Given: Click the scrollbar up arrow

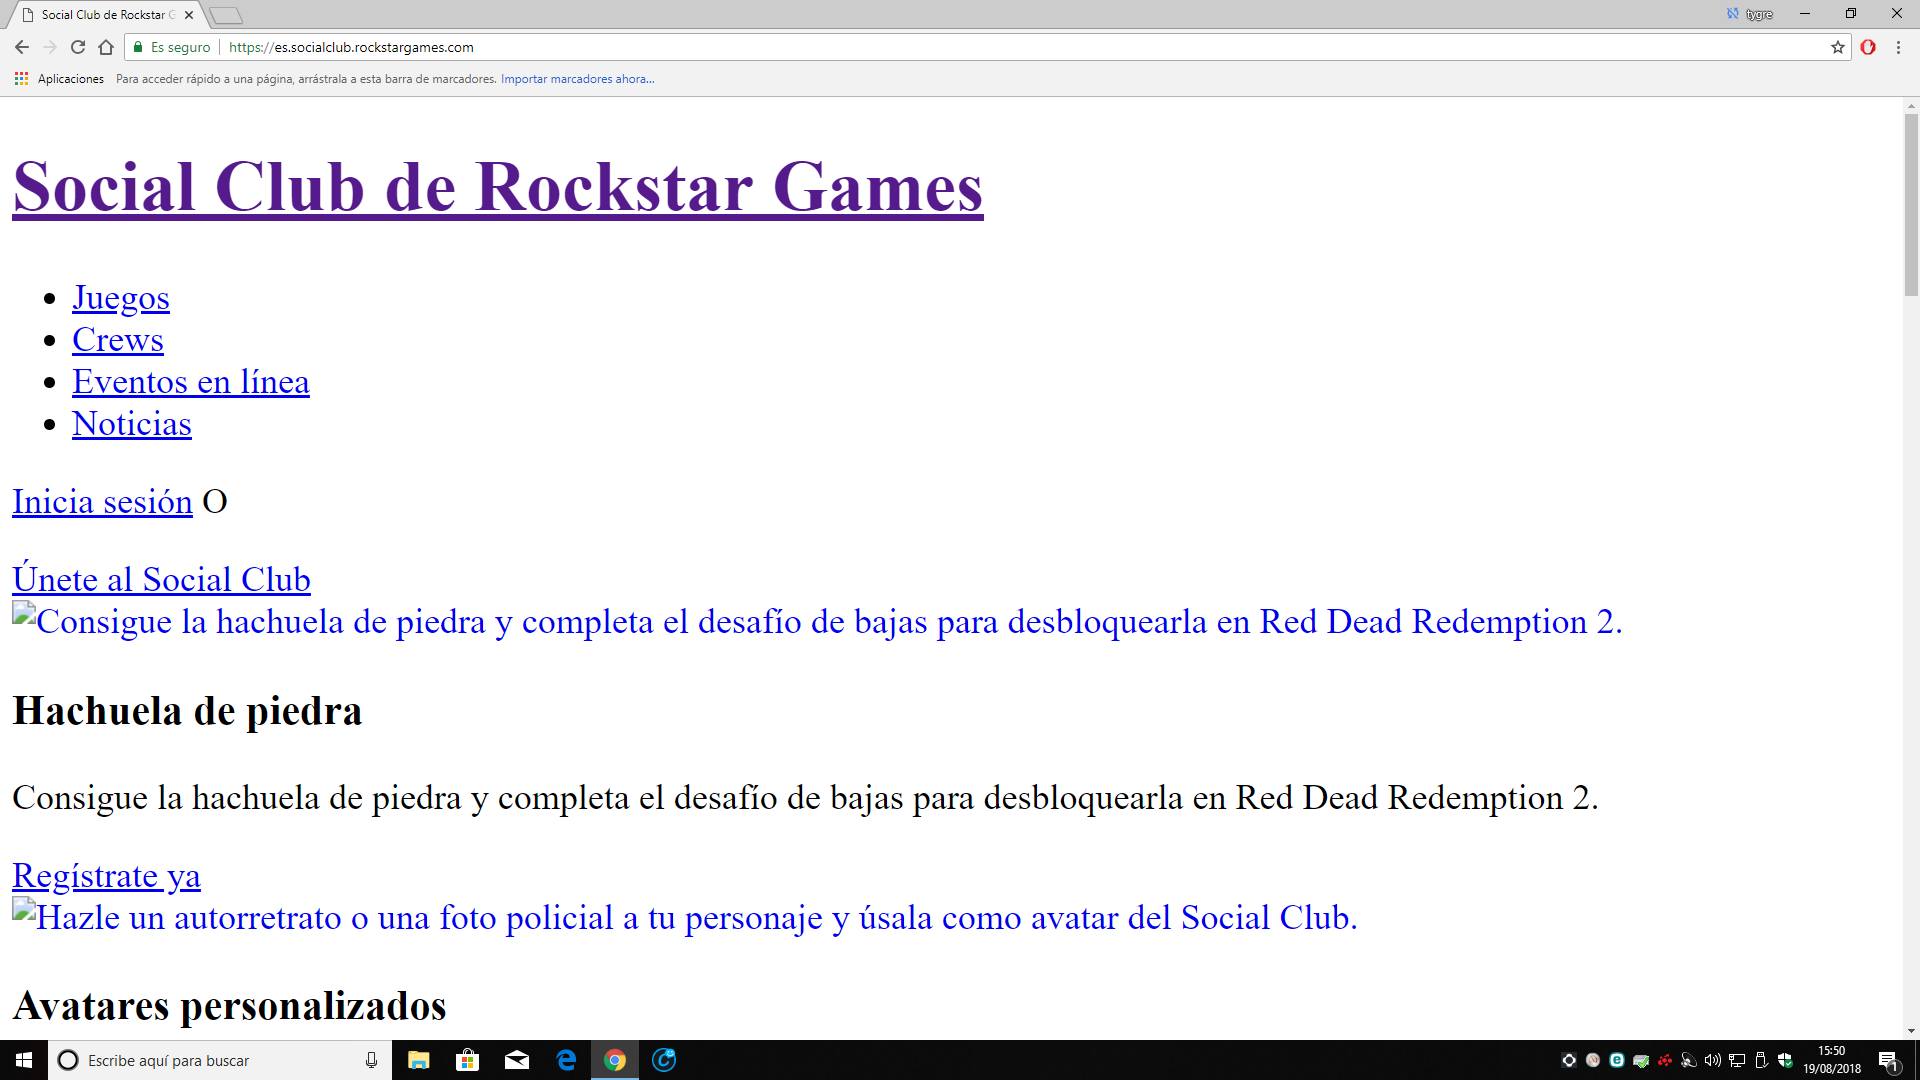Looking at the screenshot, I should (x=1911, y=106).
